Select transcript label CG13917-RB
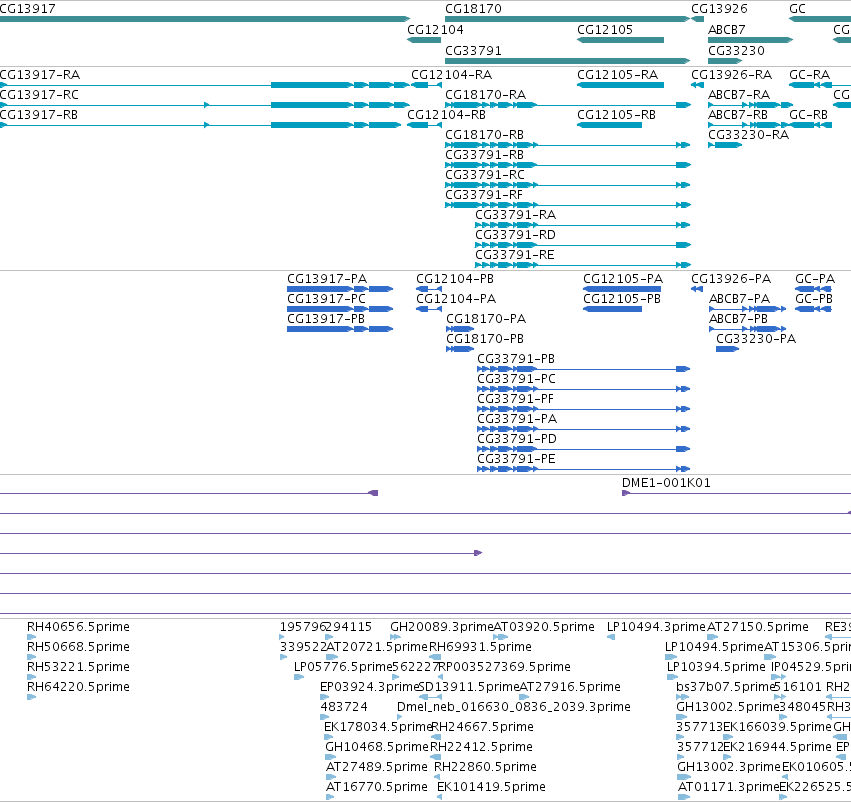851x802 pixels. (39, 114)
